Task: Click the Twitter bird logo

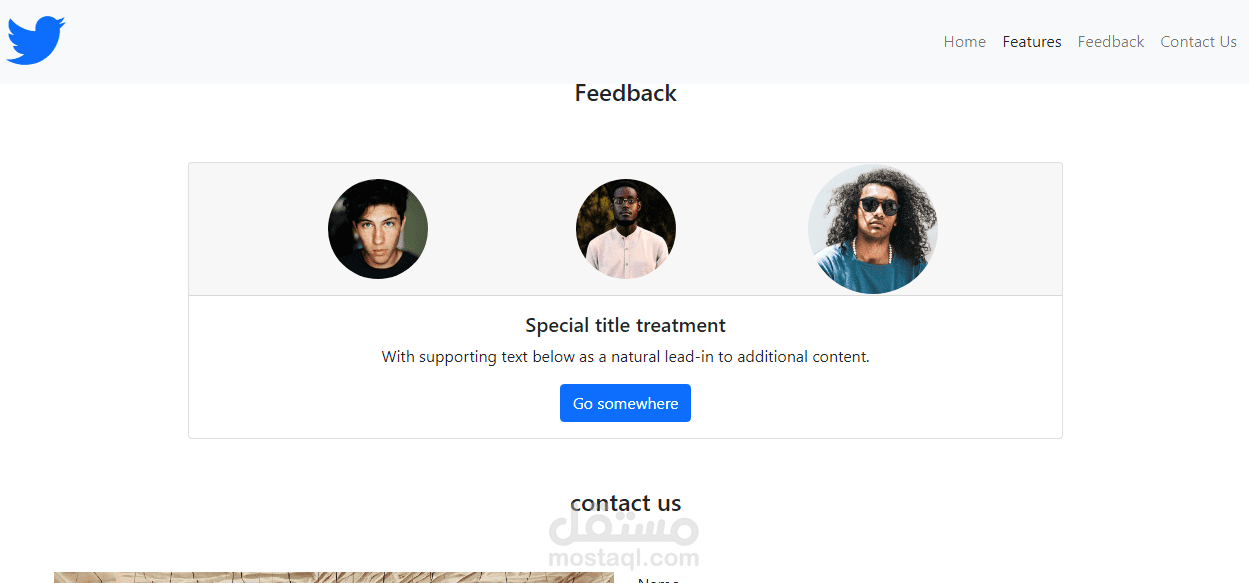Action: (x=36, y=41)
